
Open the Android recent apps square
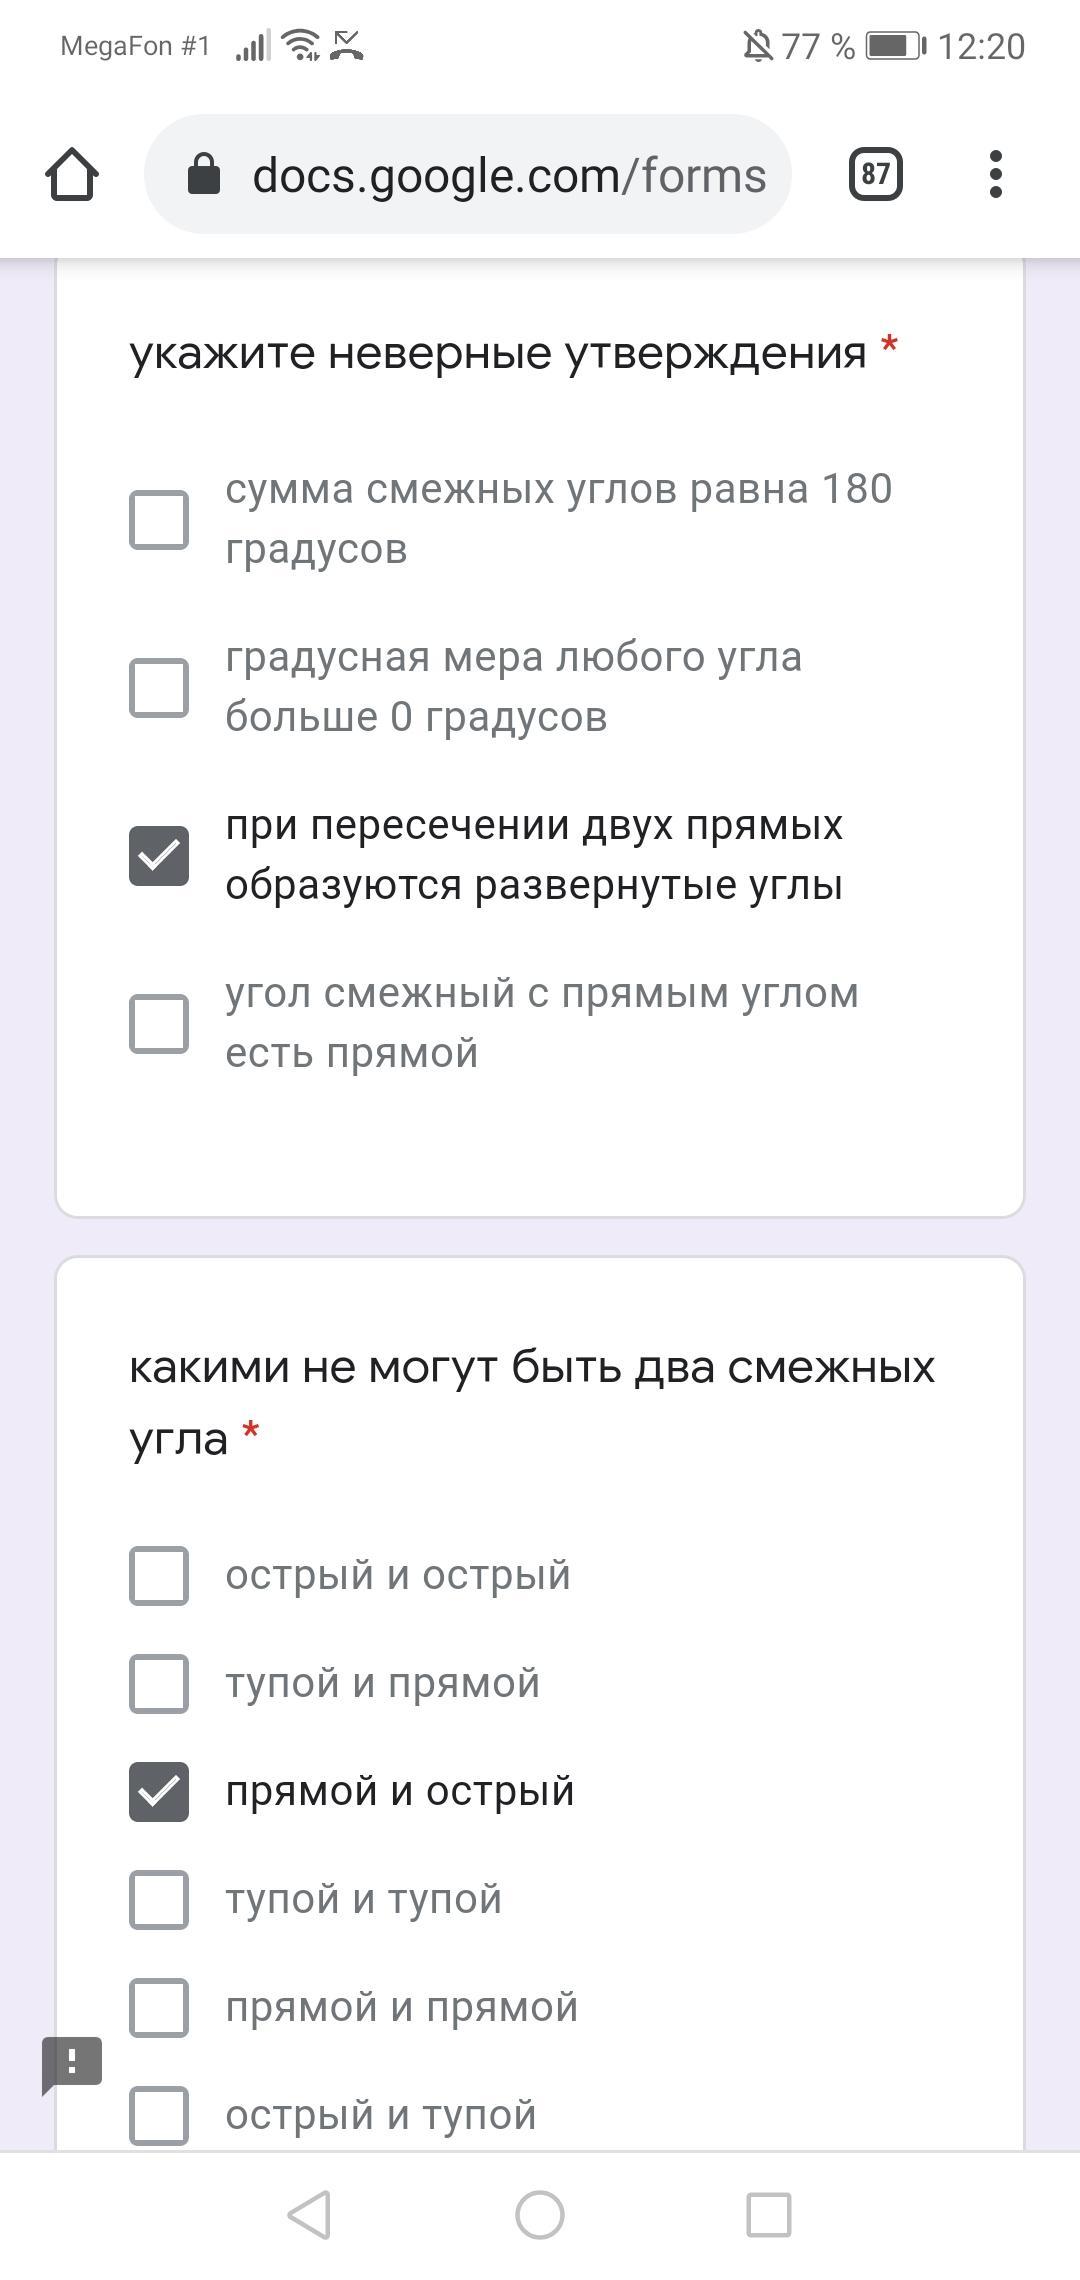(768, 2215)
